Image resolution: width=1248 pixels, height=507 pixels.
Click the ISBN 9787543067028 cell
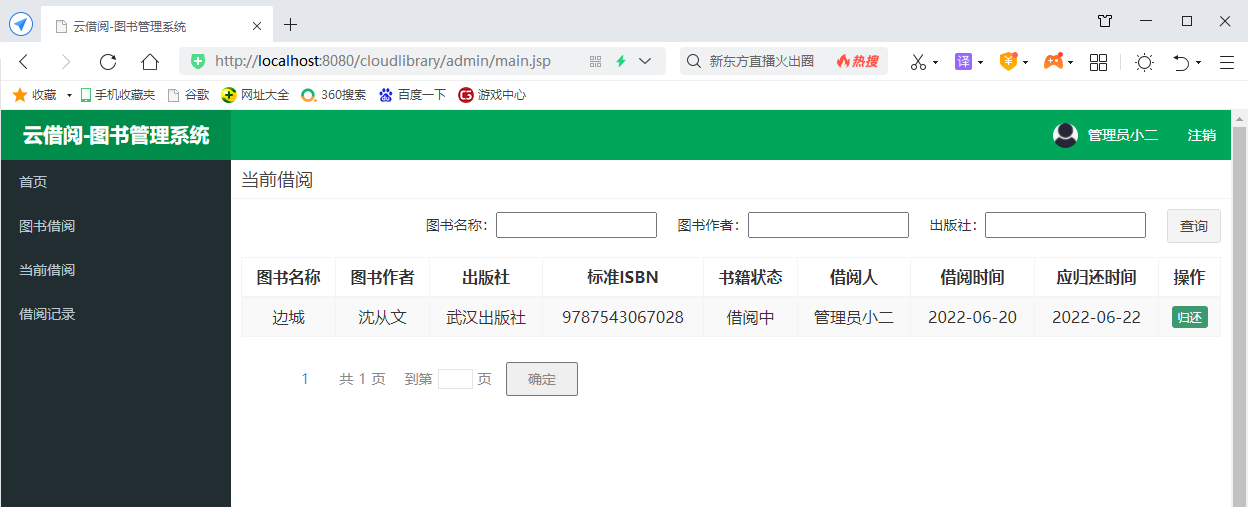click(x=623, y=317)
